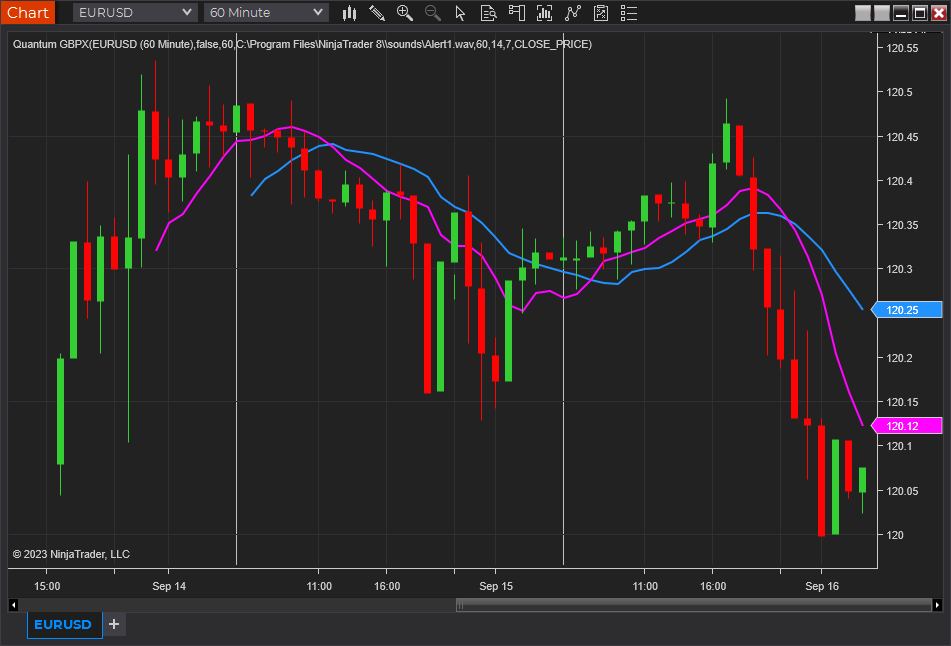
Task: Click the horizontal scrollbar thumb
Action: click(693, 605)
